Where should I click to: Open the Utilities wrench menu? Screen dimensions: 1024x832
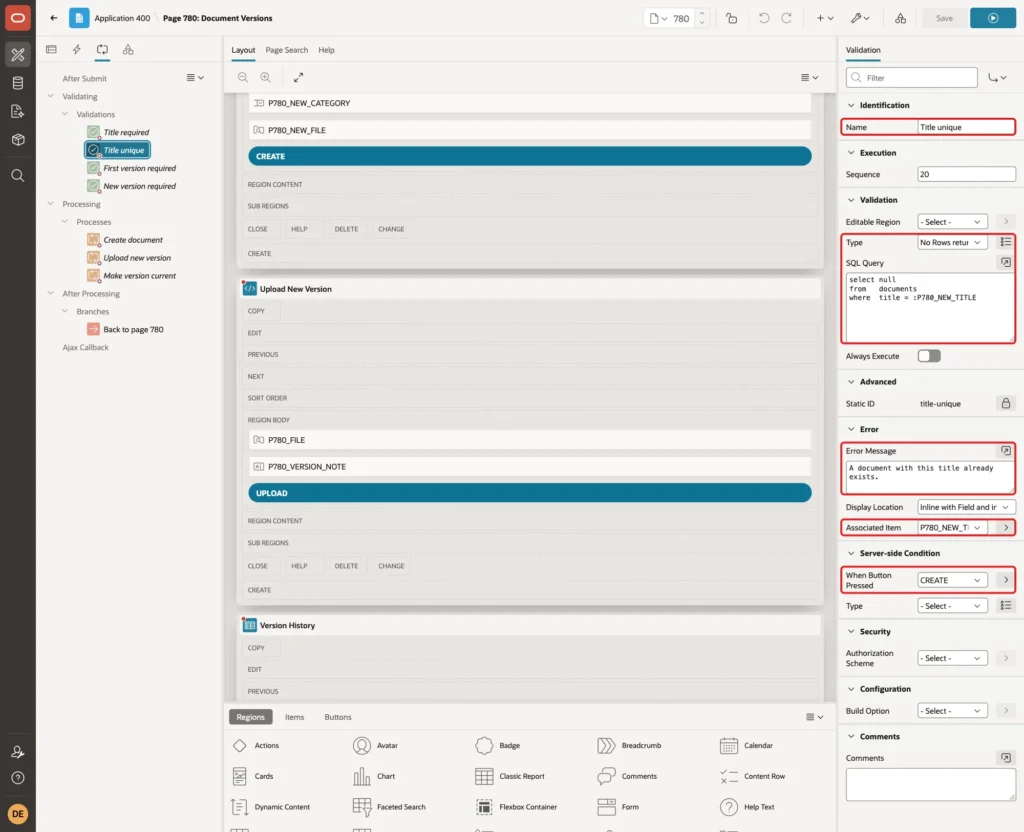860,18
